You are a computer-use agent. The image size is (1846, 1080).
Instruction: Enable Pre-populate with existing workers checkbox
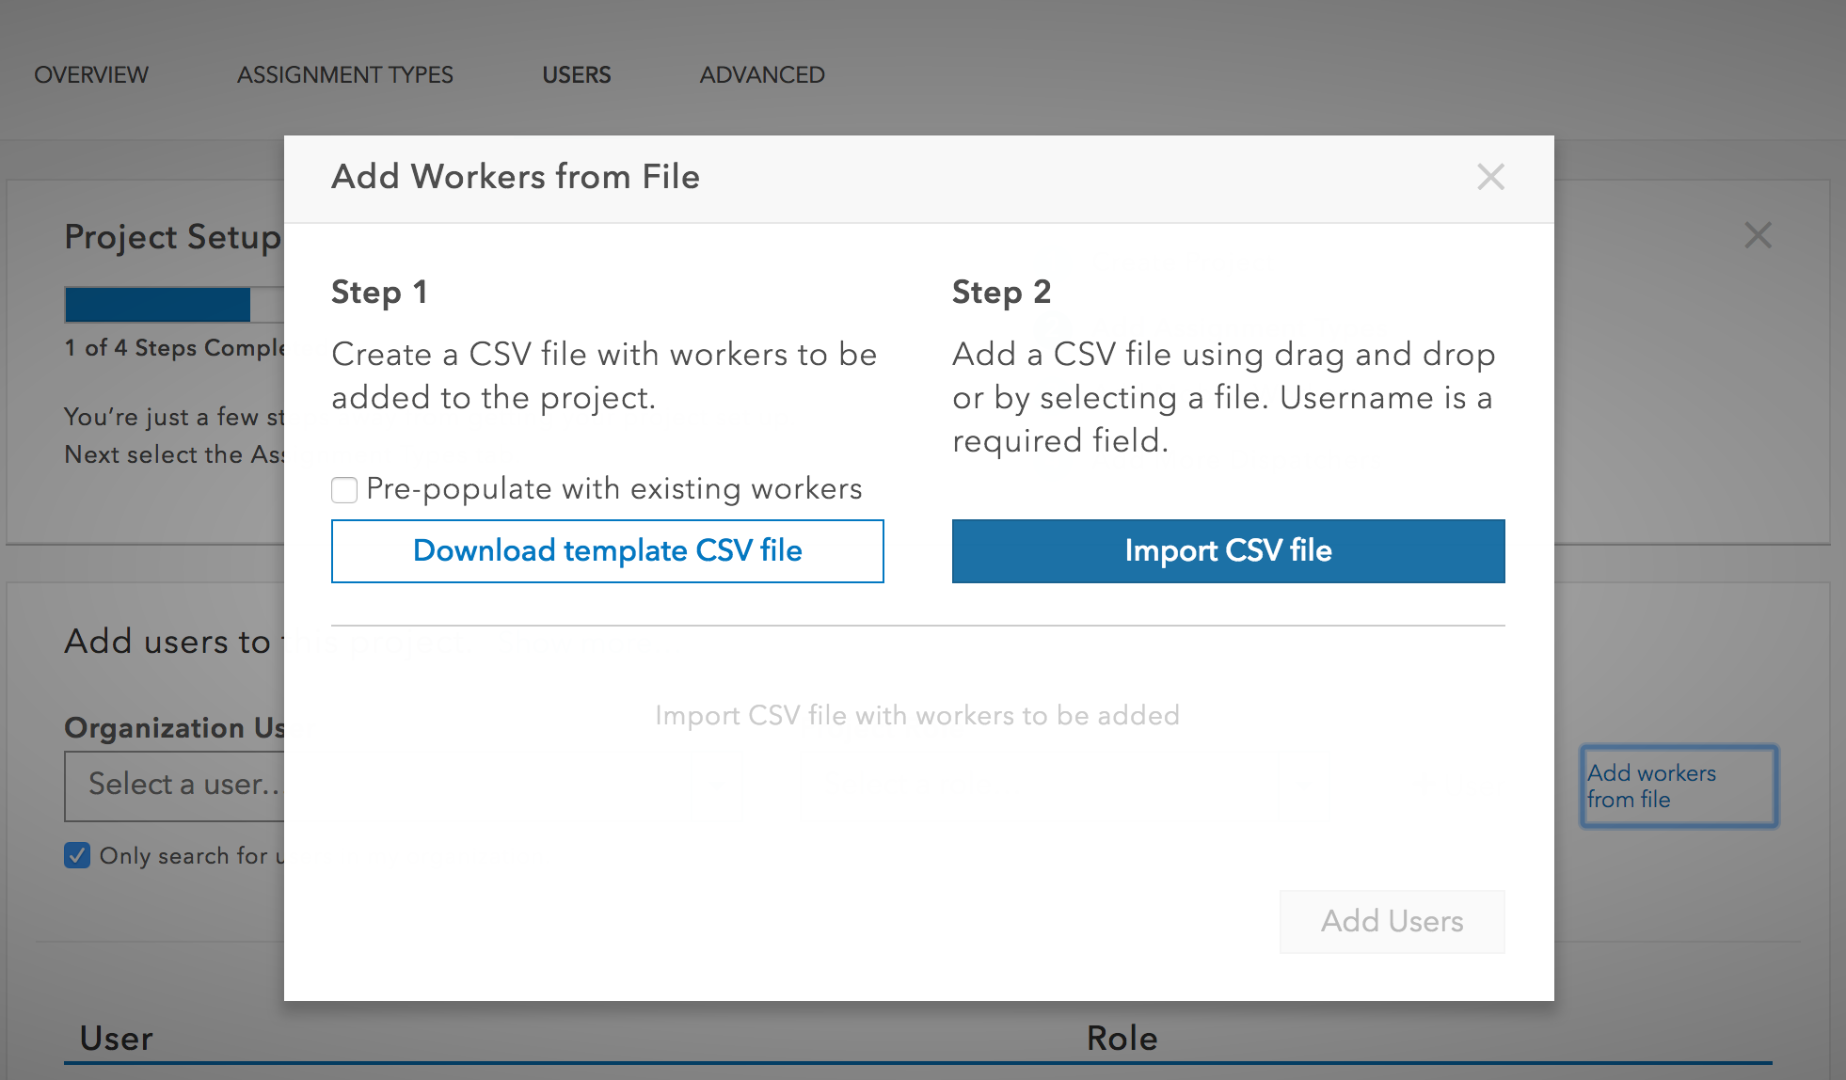coord(344,490)
